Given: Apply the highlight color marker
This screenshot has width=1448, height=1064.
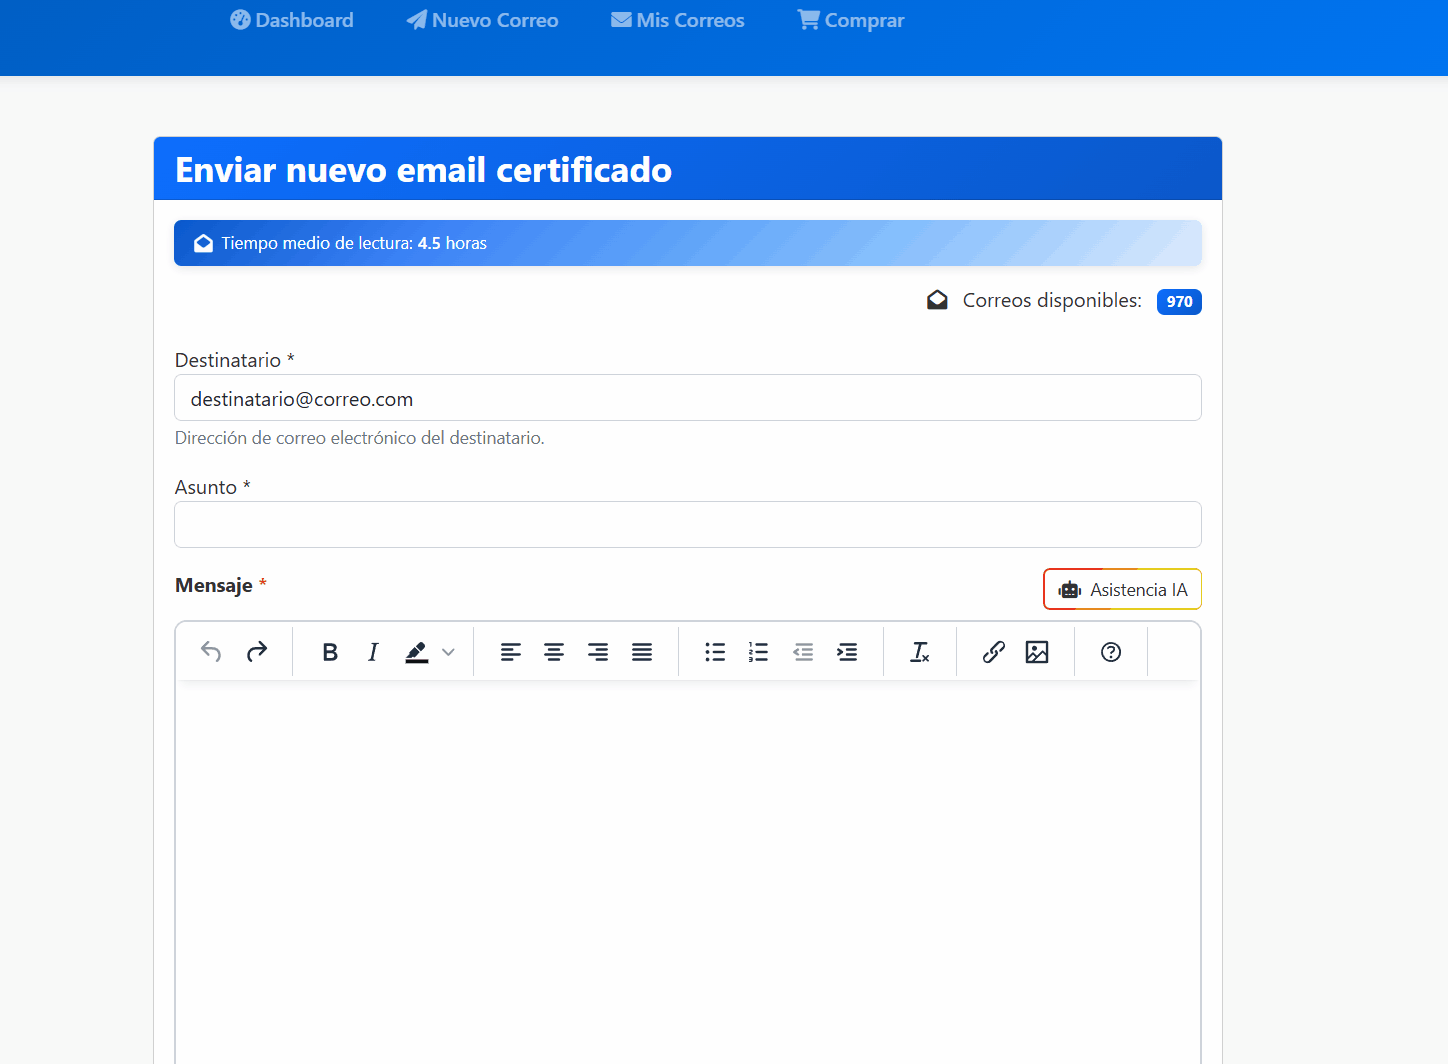Looking at the screenshot, I should (x=417, y=652).
